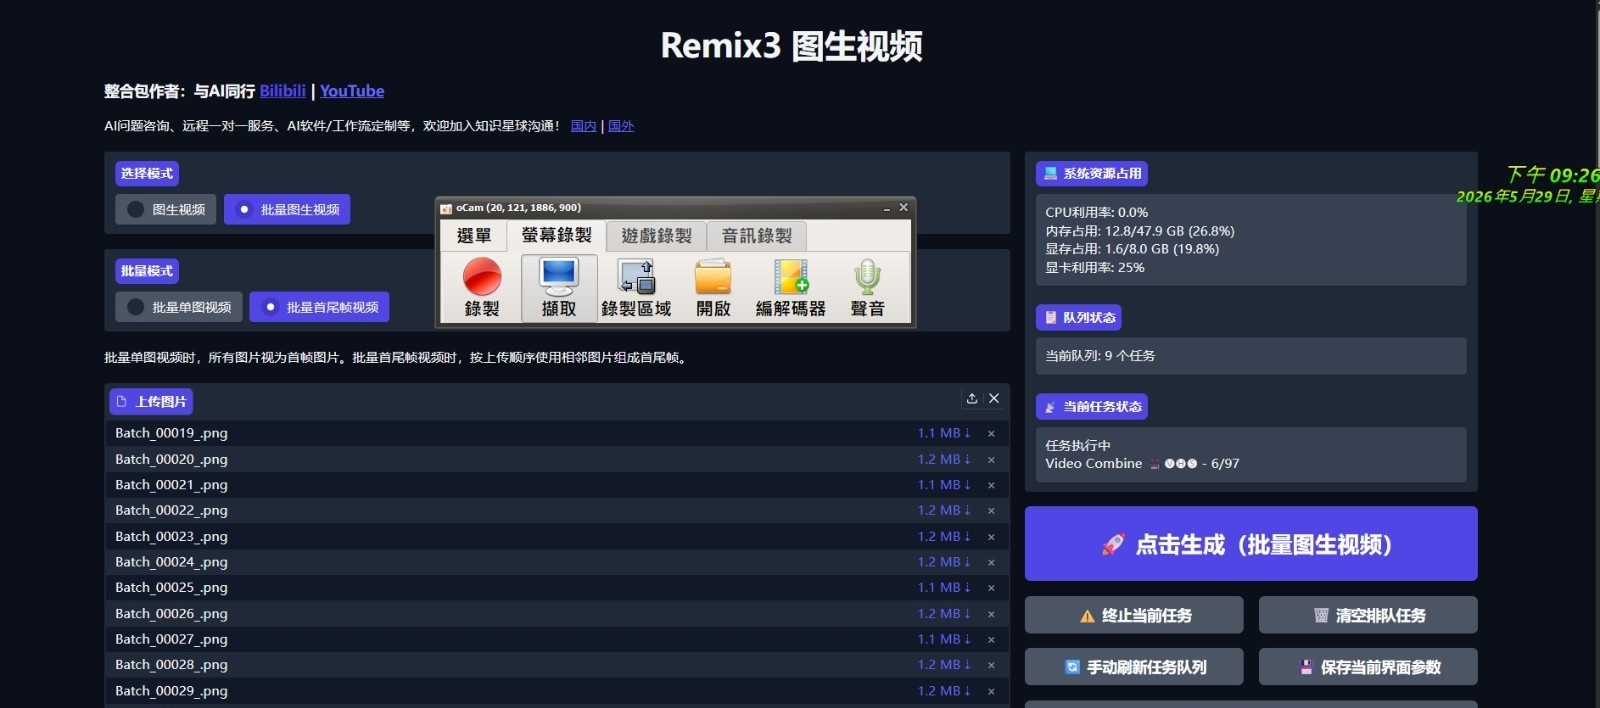Viewport: 1600px width, 708px height.
Task: Switch to the 音訊錄製 tab
Action: tap(757, 236)
